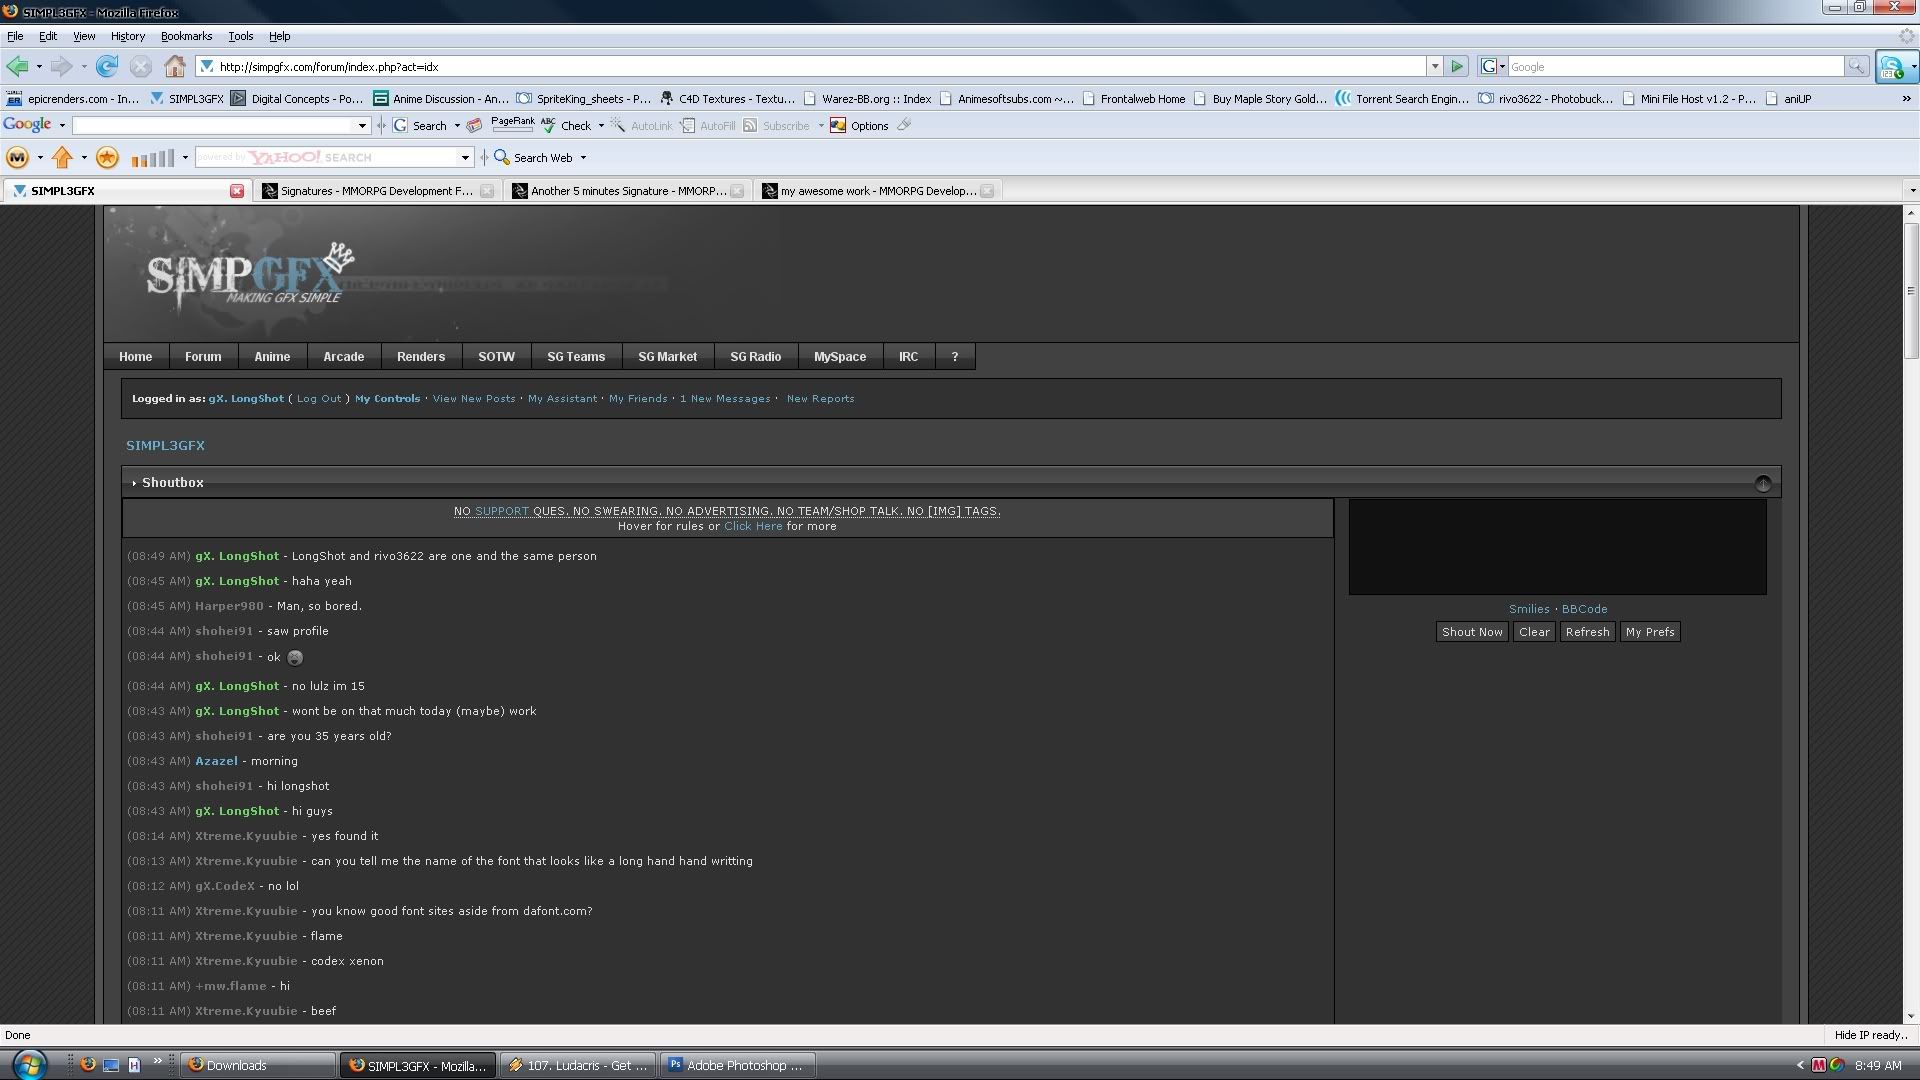Image resolution: width=1920 pixels, height=1080 pixels.
Task: Open the Click Here rules link
Action: point(753,527)
